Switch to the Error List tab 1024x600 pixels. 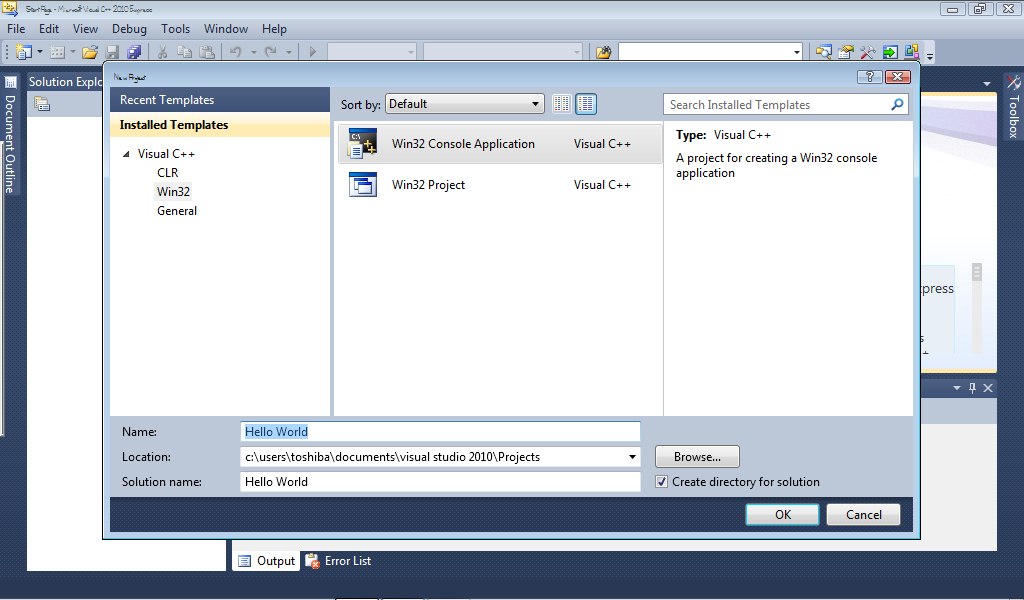coord(339,561)
